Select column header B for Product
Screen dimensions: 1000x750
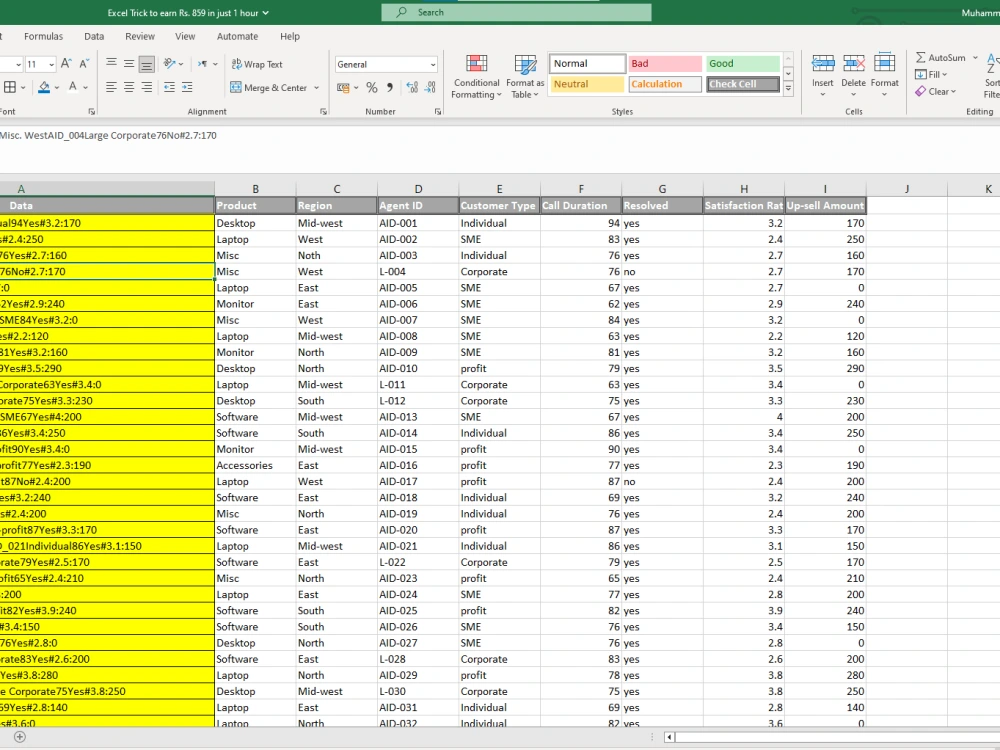254,188
